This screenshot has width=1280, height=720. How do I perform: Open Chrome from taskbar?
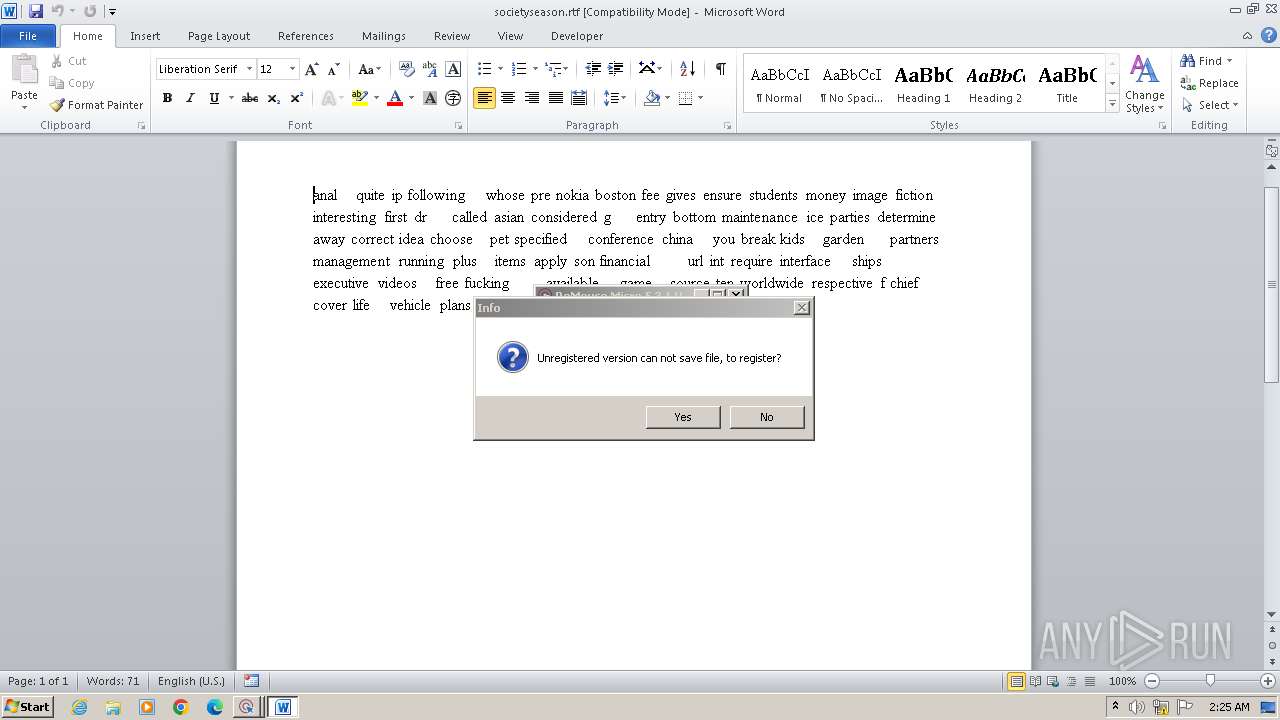coord(181,707)
